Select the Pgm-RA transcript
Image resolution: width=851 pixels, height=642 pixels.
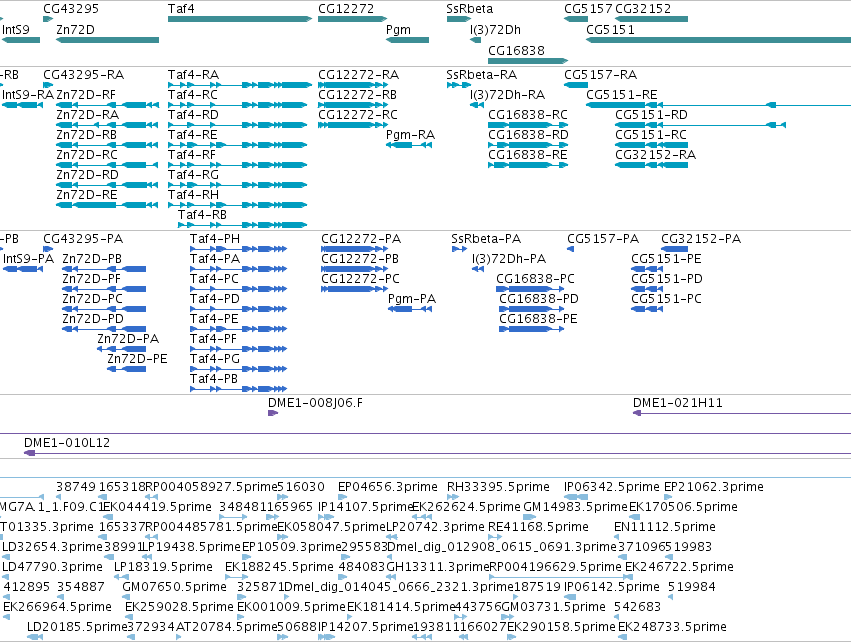[x=410, y=135]
